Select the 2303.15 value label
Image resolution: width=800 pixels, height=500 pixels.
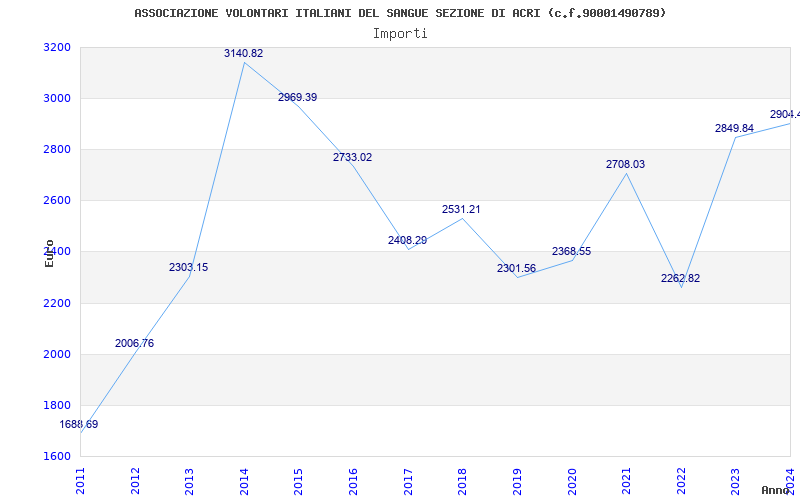point(189,268)
